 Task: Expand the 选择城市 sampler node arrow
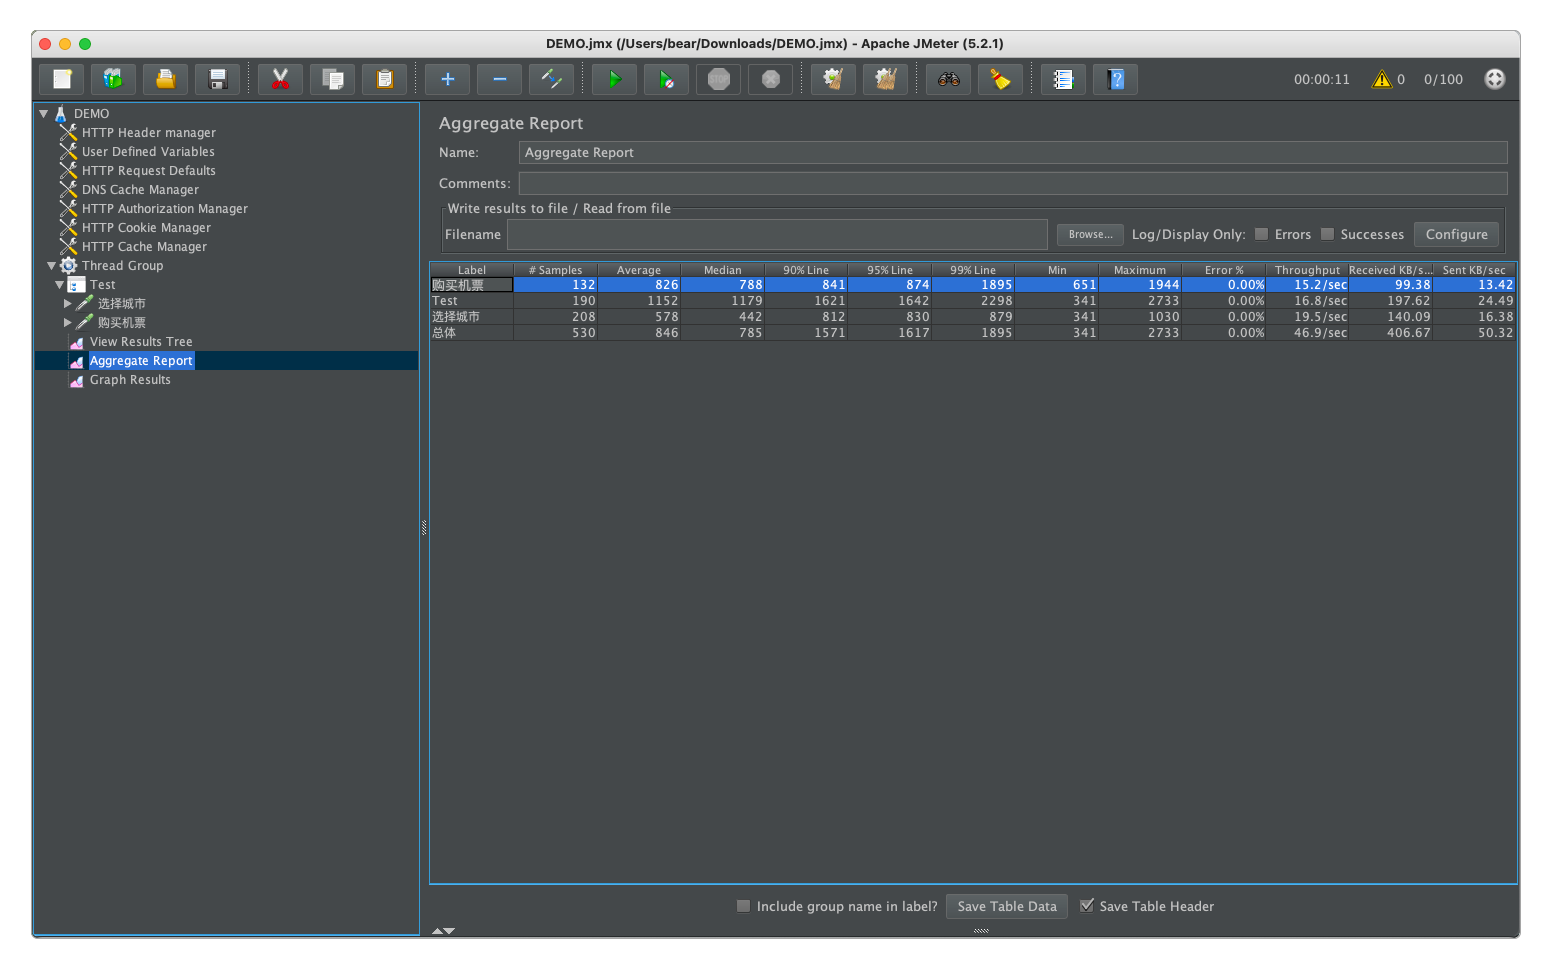pyautogui.click(x=68, y=304)
